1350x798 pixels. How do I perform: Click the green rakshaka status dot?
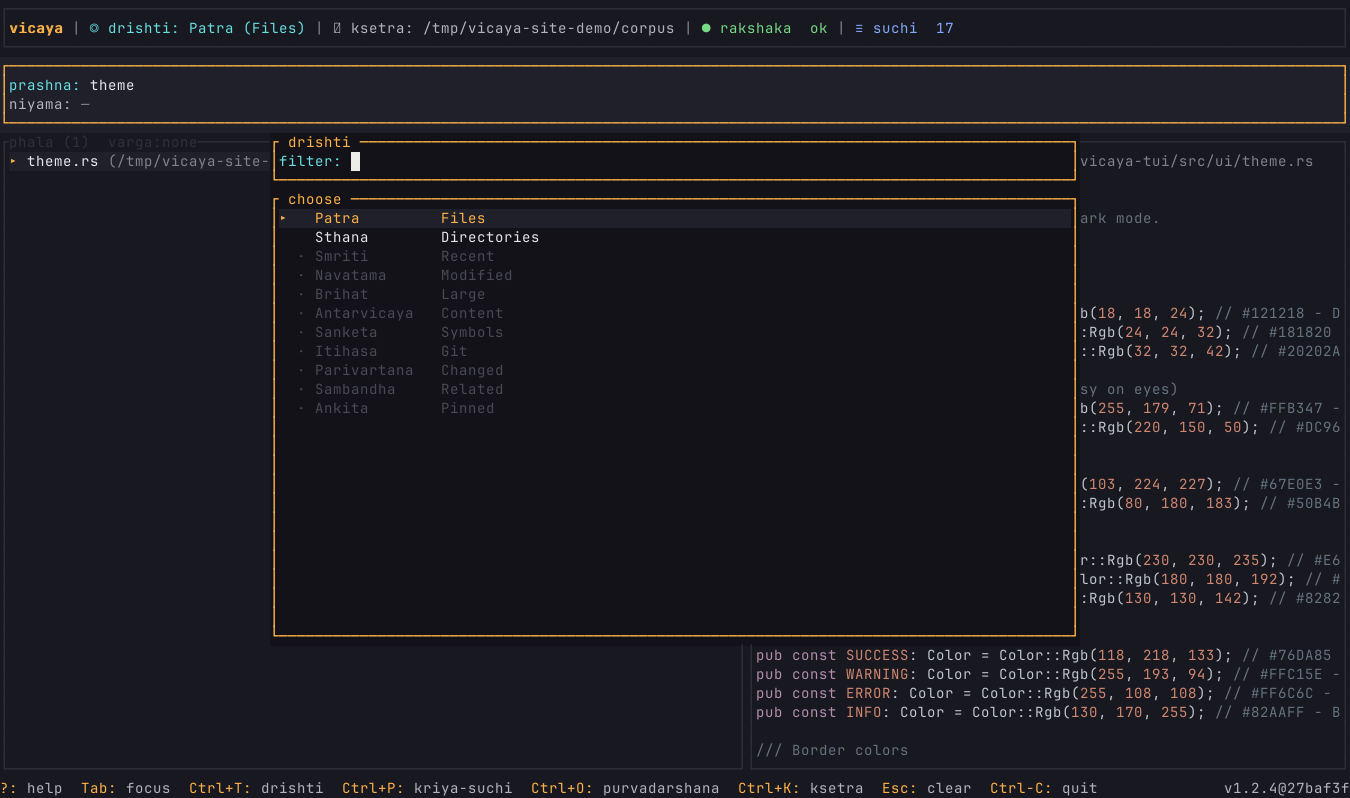[706, 28]
